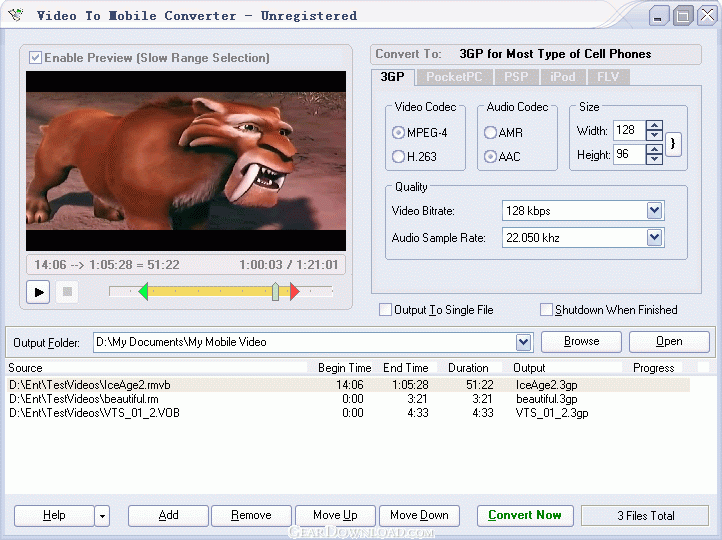722x540 pixels.
Task: Select AMR audio codec
Action: (x=490, y=133)
